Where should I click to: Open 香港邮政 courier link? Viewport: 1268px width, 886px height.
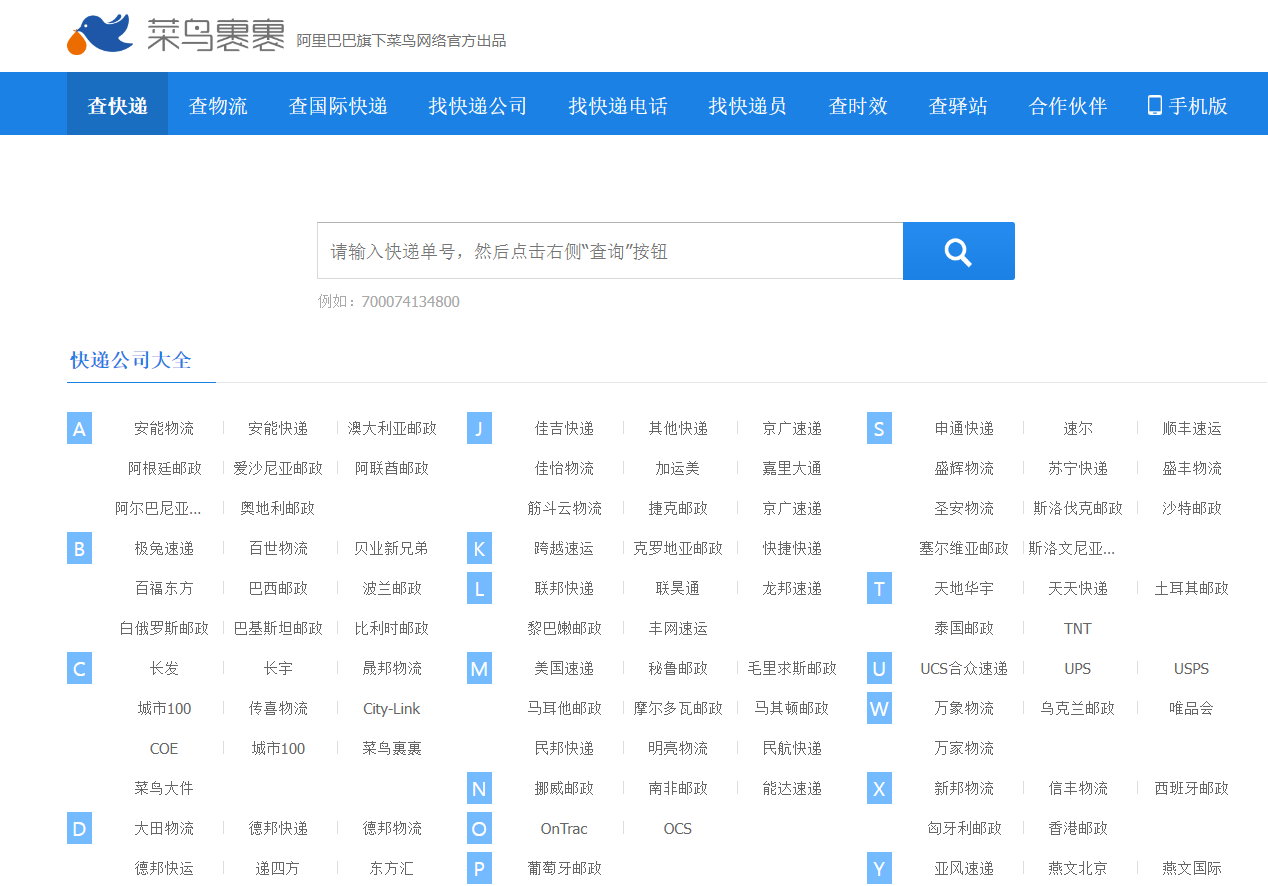1078,828
